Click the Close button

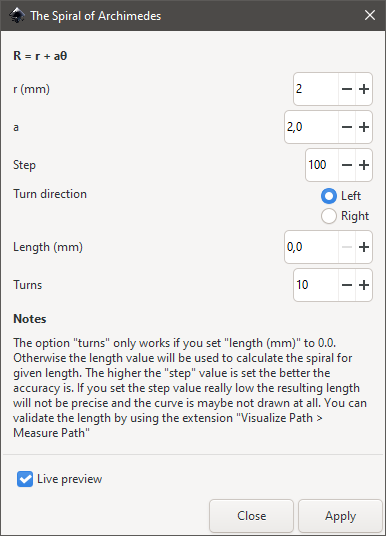click(251, 516)
